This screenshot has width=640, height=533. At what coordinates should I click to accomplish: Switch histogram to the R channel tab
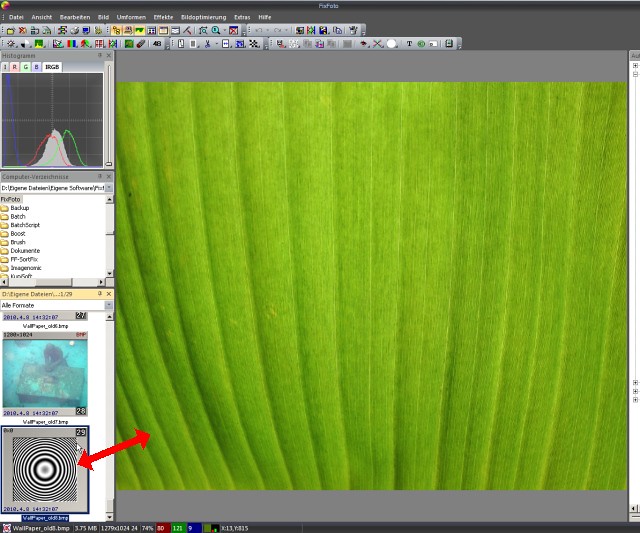click(x=15, y=67)
